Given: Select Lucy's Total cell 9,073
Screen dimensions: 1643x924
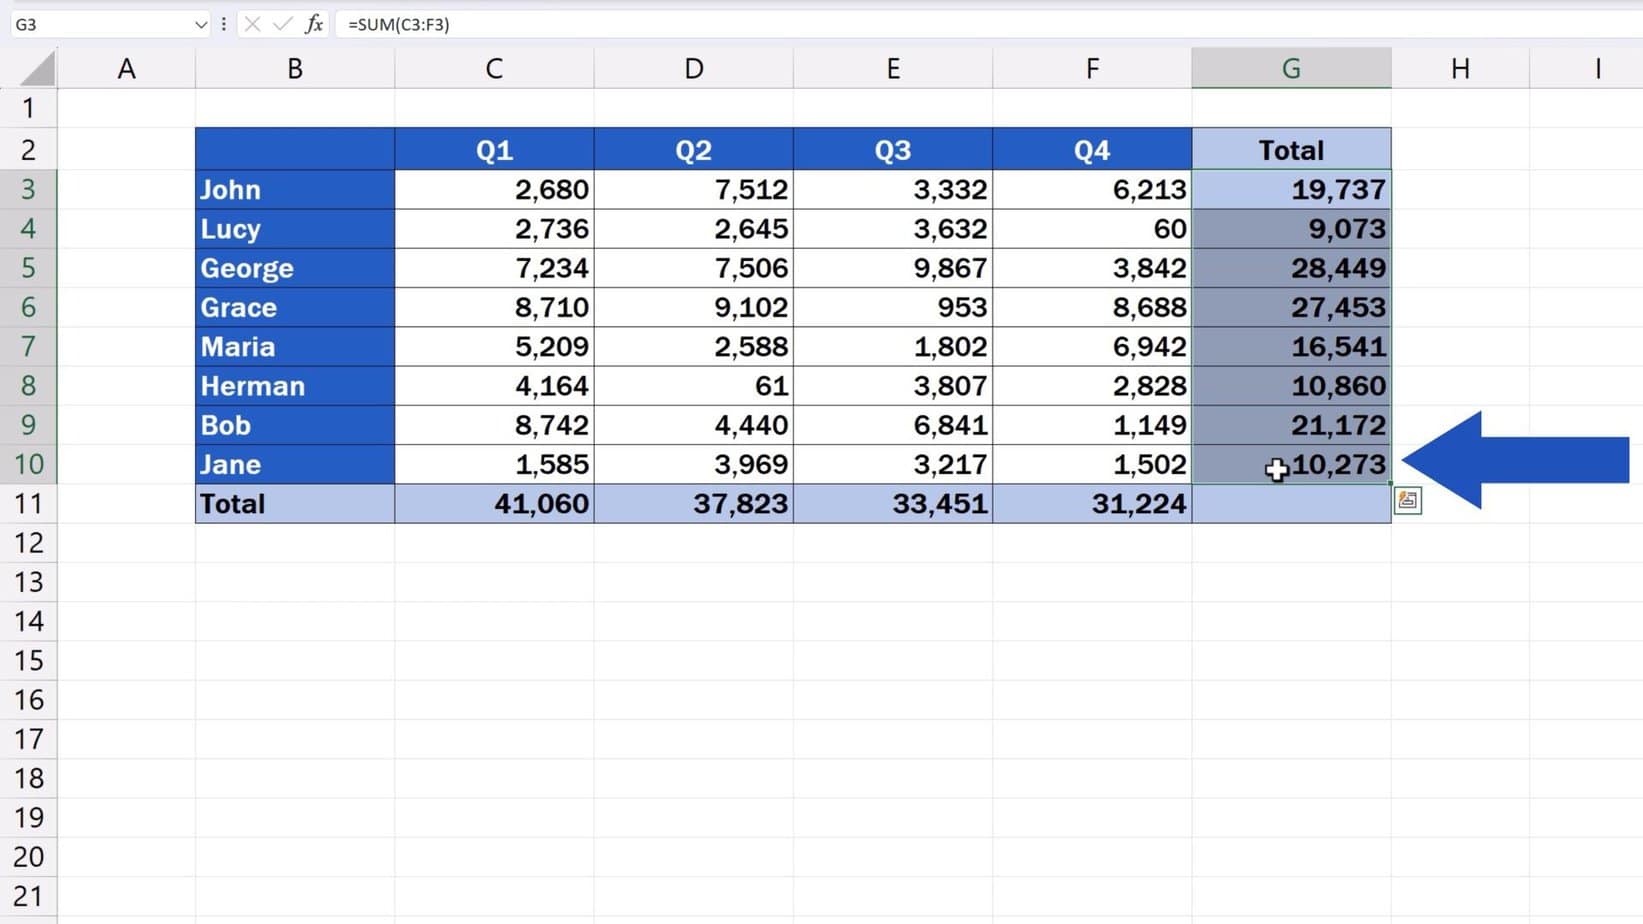Looking at the screenshot, I should pos(1291,228).
